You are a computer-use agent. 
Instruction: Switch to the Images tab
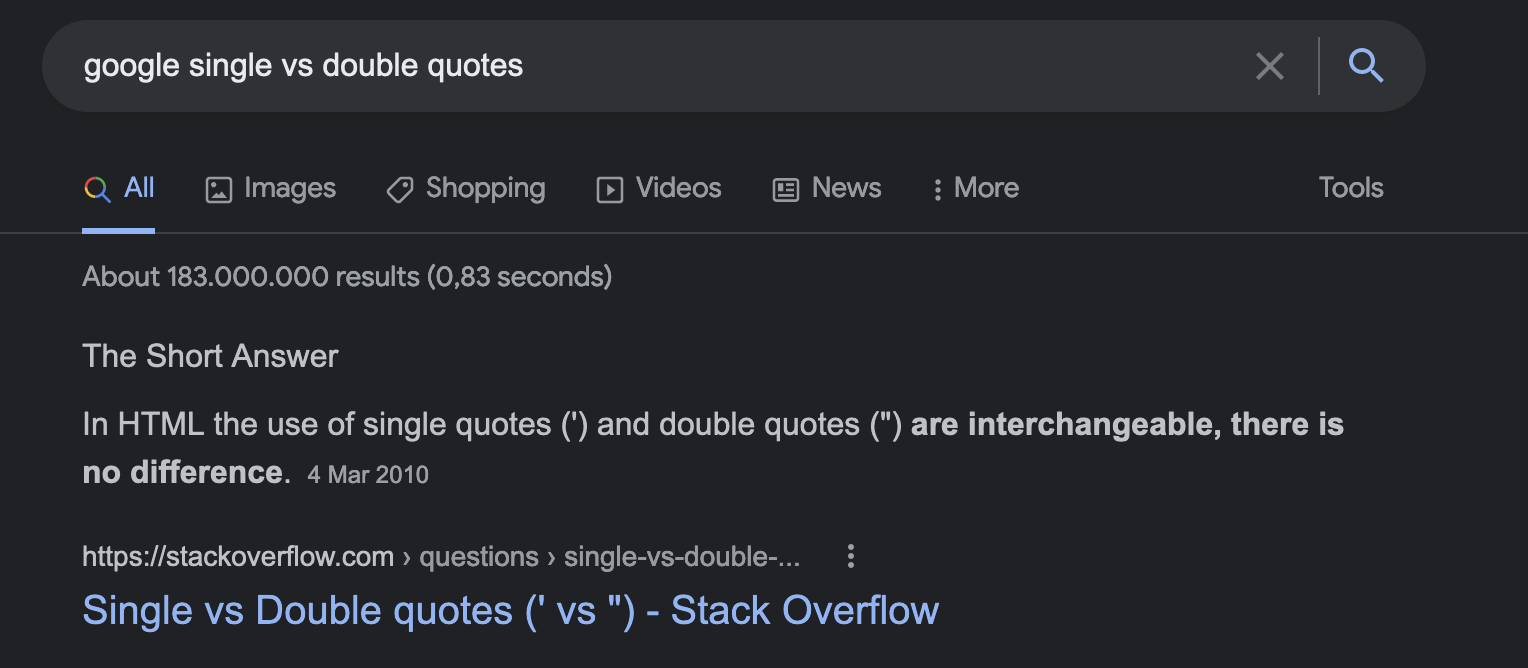pos(288,188)
